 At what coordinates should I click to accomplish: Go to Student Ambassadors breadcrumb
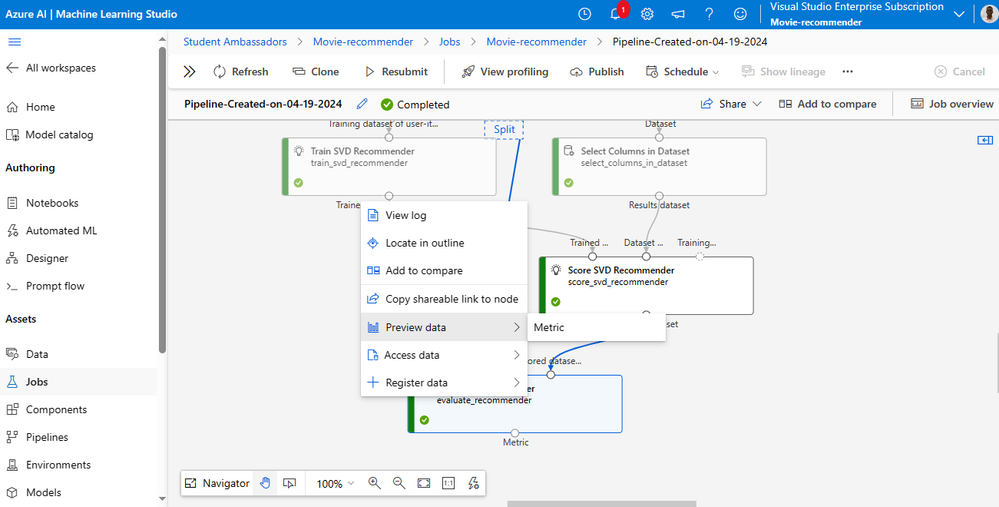point(235,41)
